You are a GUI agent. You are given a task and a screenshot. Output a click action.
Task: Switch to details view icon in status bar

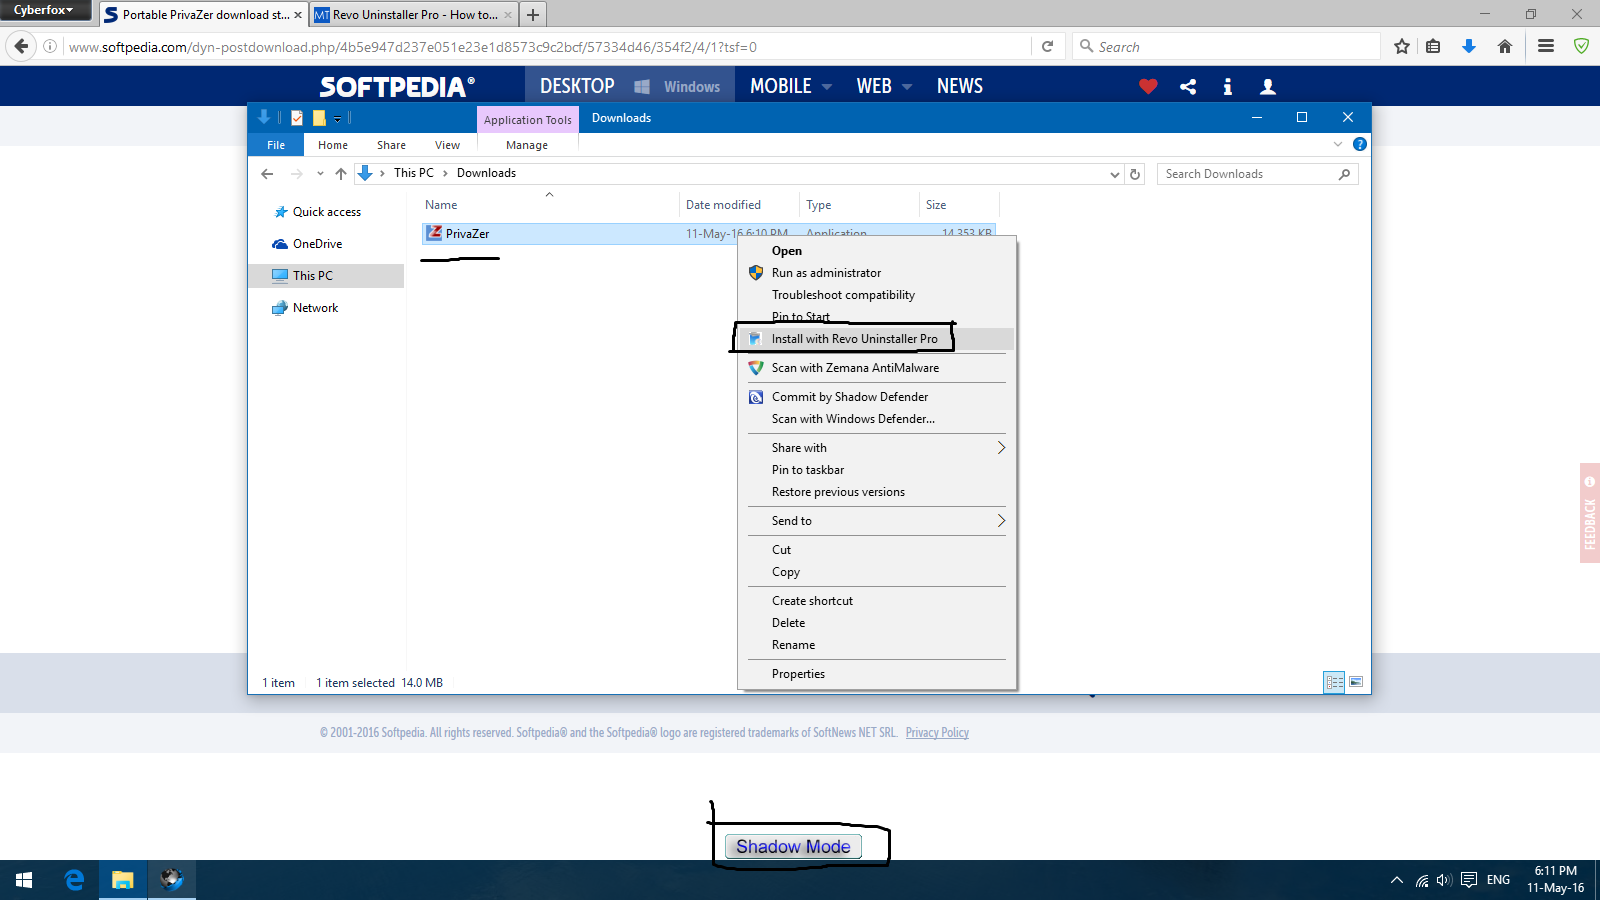click(1334, 682)
